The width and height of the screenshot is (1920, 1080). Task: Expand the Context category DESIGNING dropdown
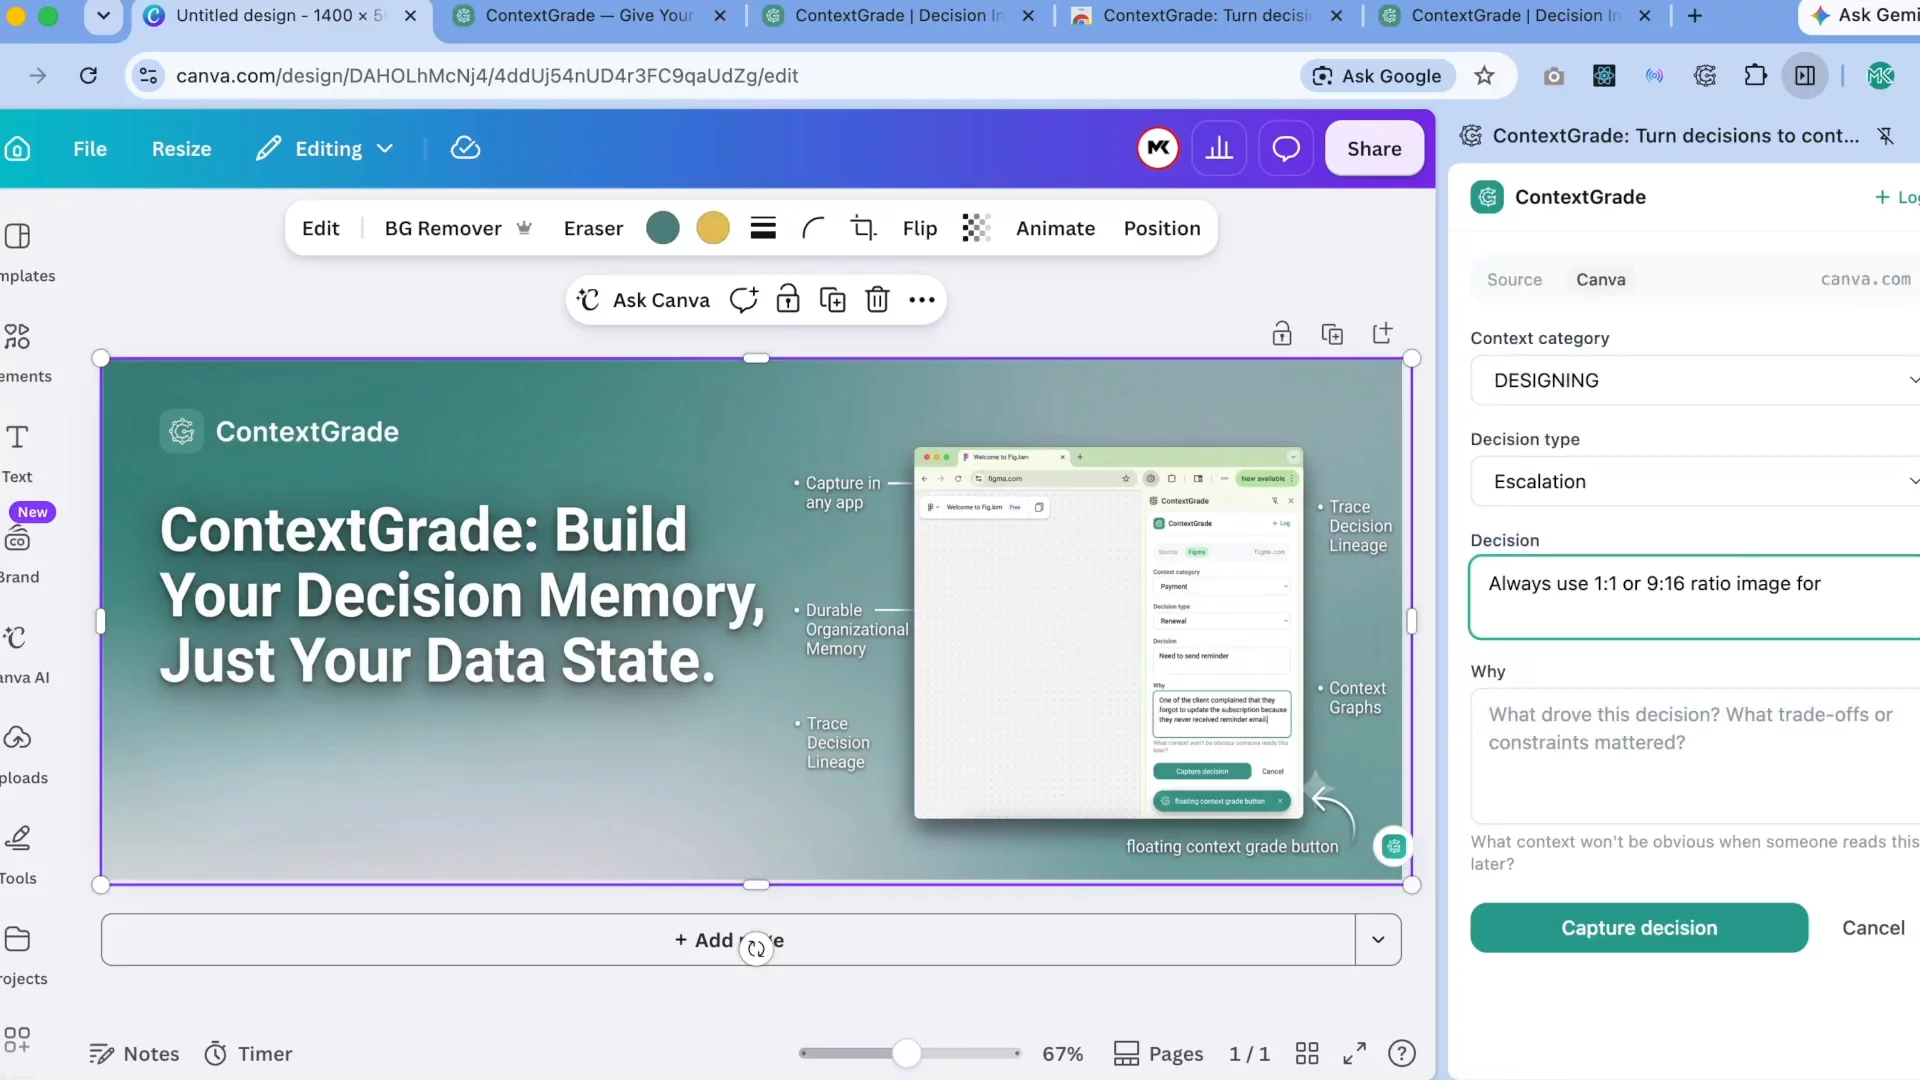point(1695,380)
